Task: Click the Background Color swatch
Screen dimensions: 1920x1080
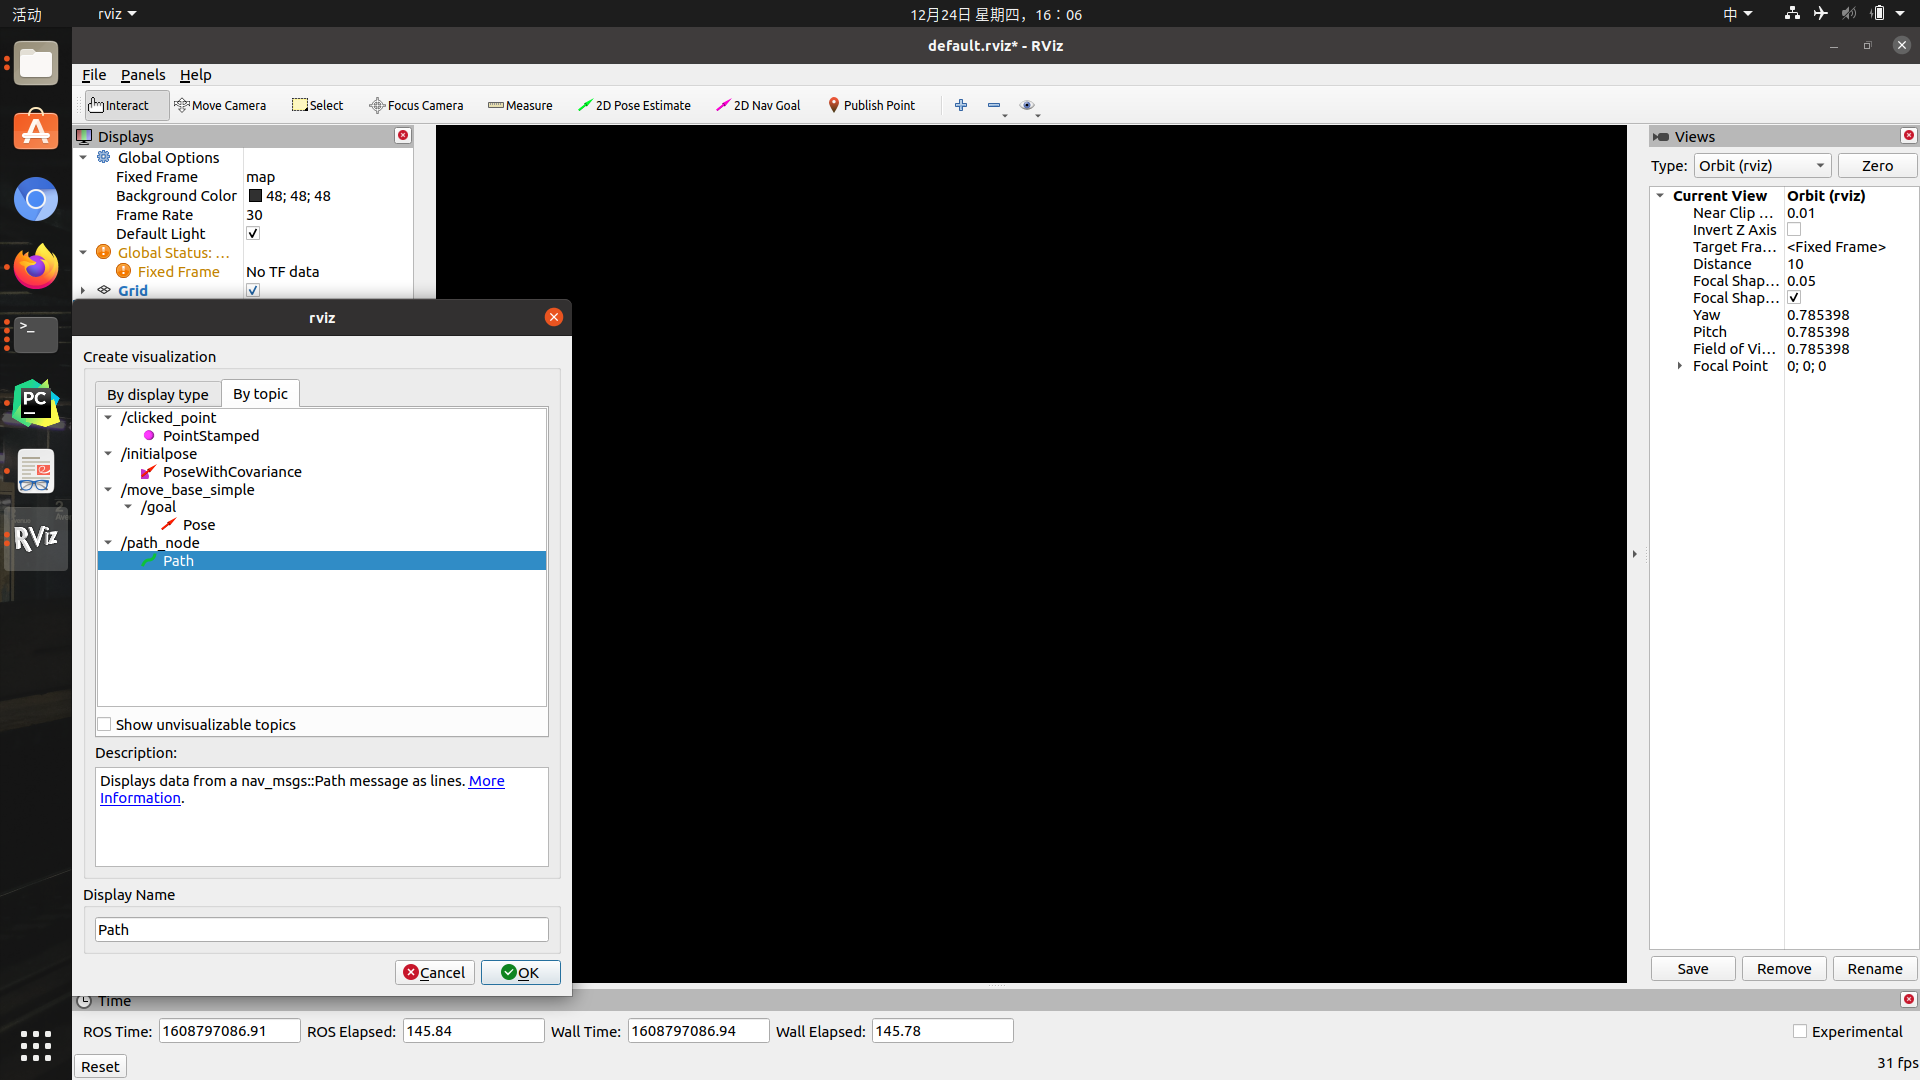Action: (x=255, y=196)
